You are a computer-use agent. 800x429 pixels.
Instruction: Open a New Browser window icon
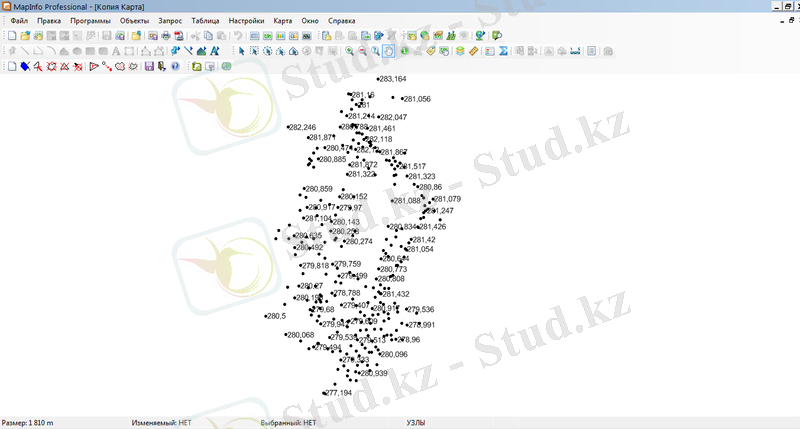point(255,36)
